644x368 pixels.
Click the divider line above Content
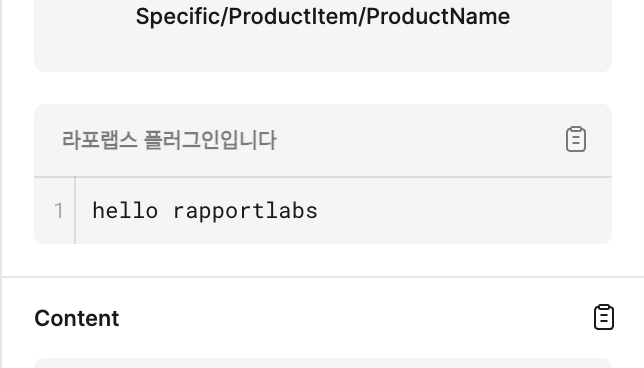(323, 277)
